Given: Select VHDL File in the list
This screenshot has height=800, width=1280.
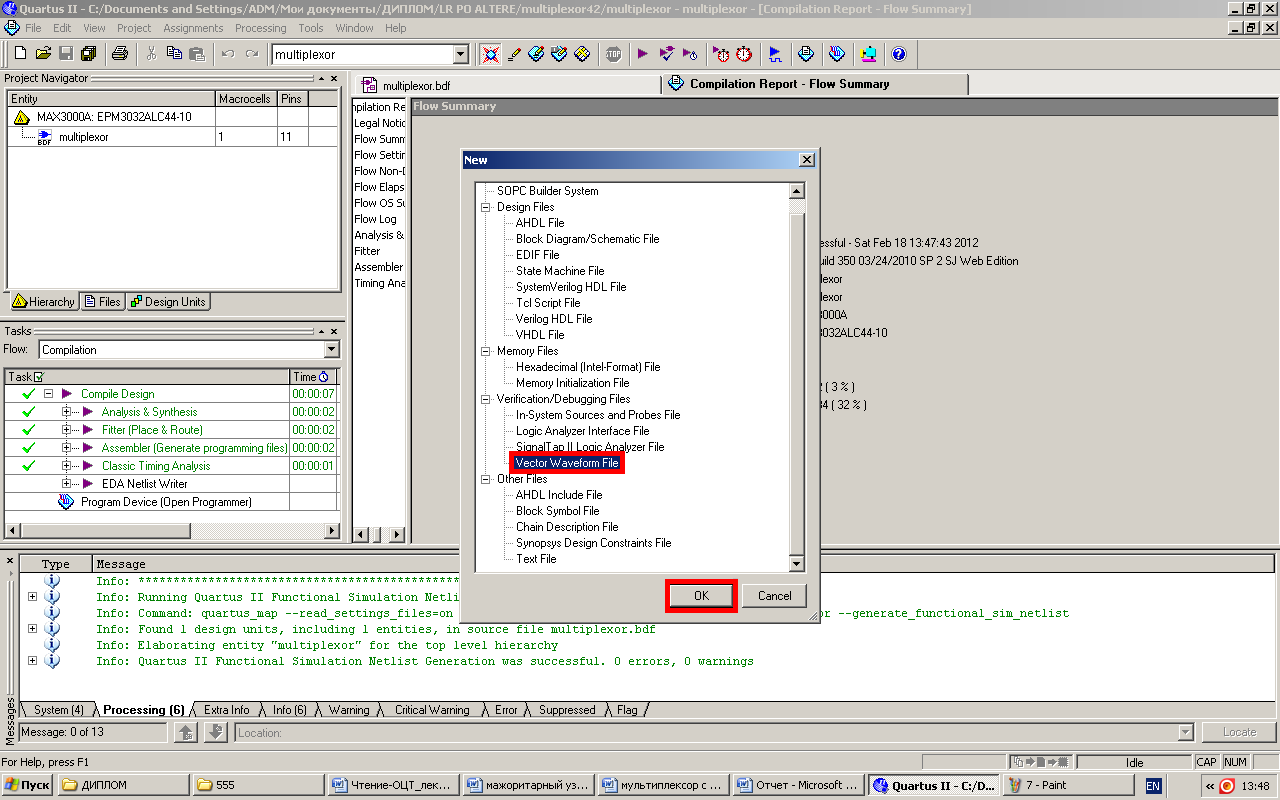Looking at the screenshot, I should [540, 335].
